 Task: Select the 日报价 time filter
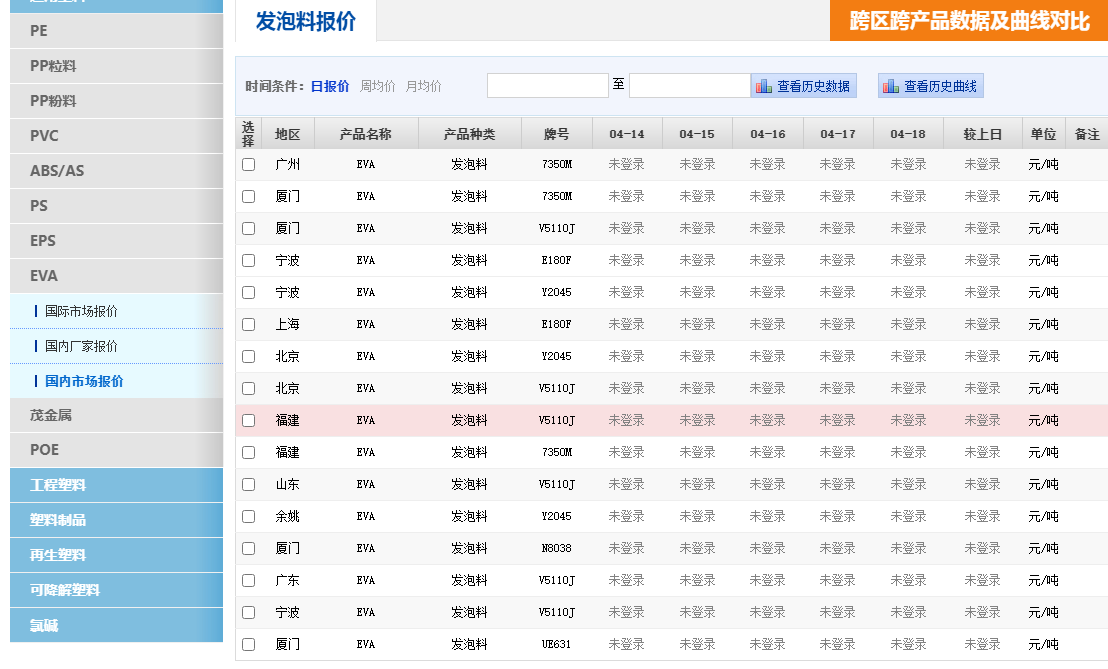330,86
